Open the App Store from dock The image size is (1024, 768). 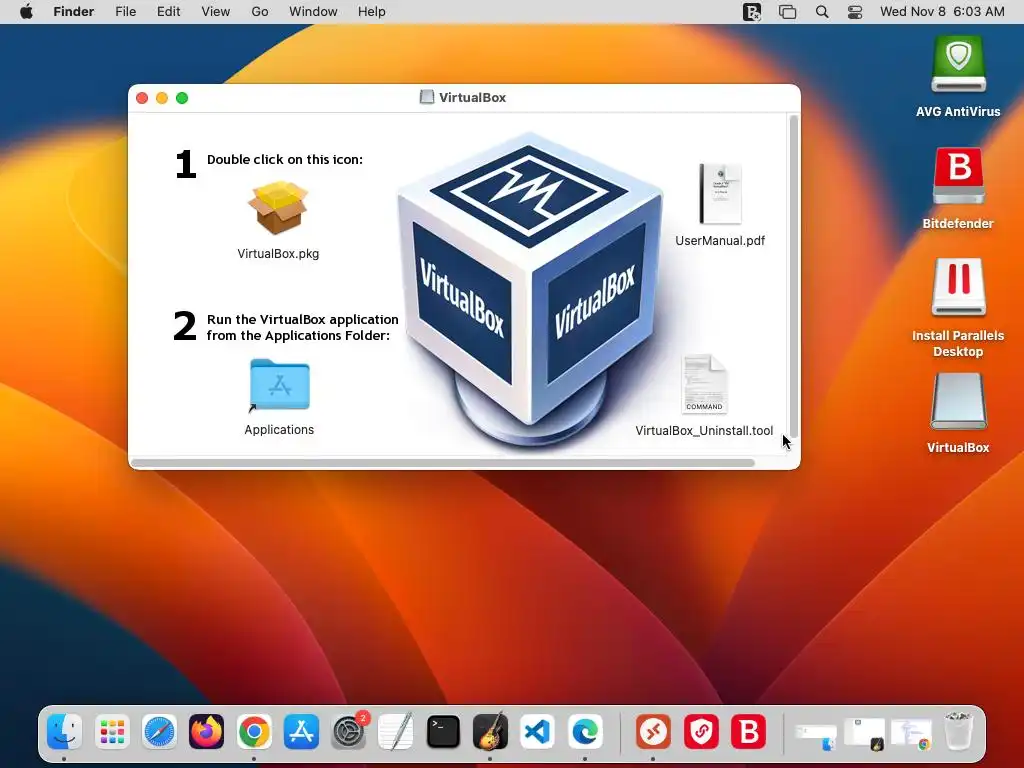(301, 731)
